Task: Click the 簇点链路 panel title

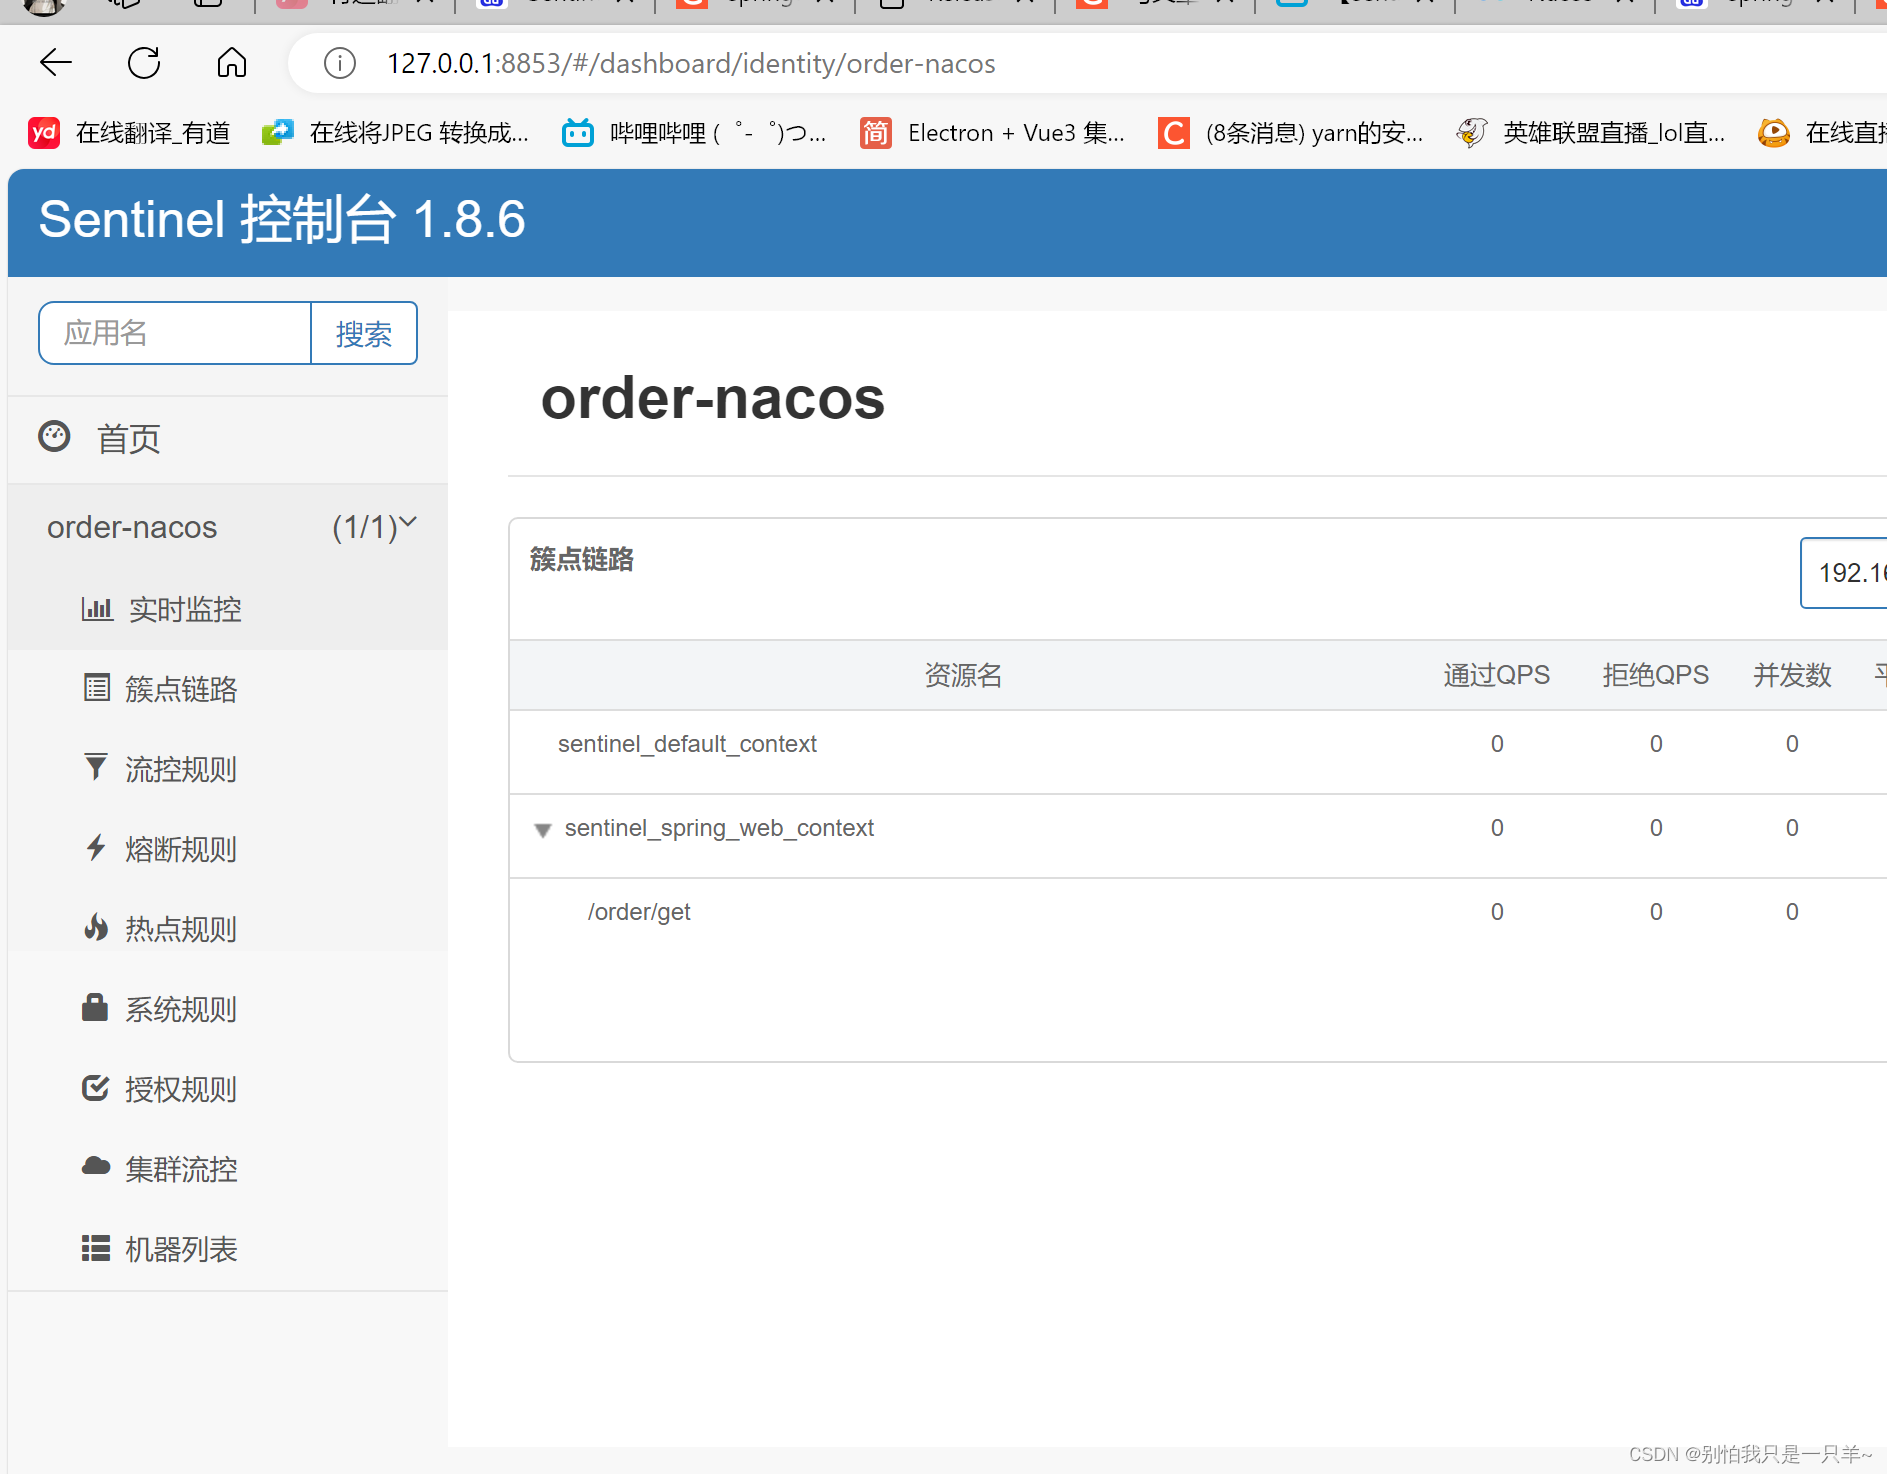Action: click(x=582, y=559)
